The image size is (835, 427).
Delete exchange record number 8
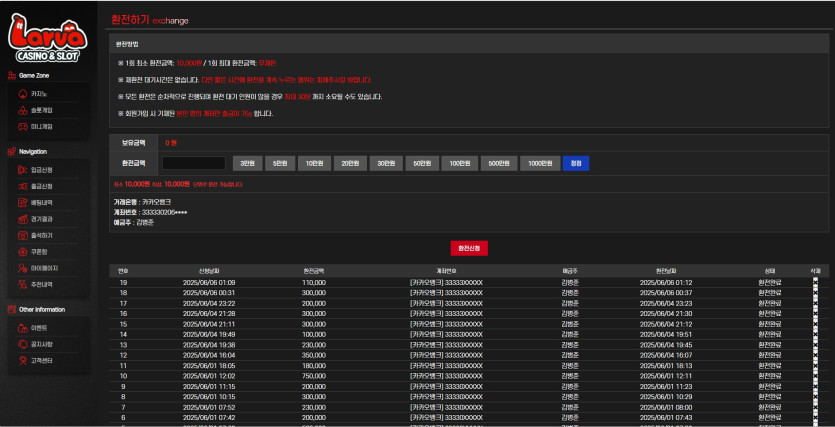click(815, 397)
